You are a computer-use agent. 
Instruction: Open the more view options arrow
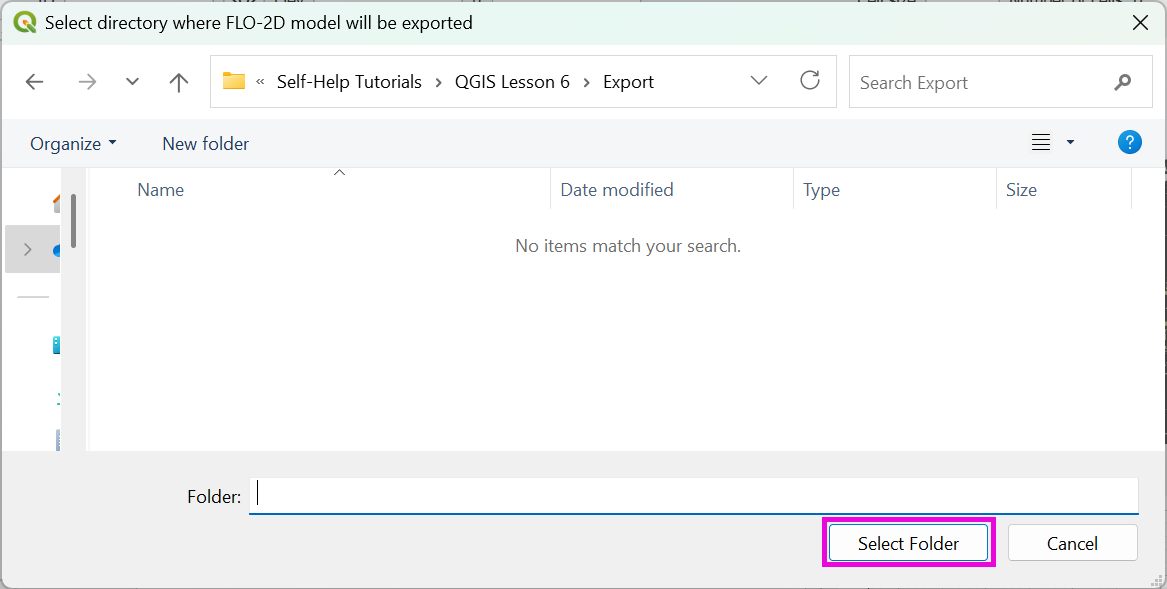click(x=1070, y=143)
